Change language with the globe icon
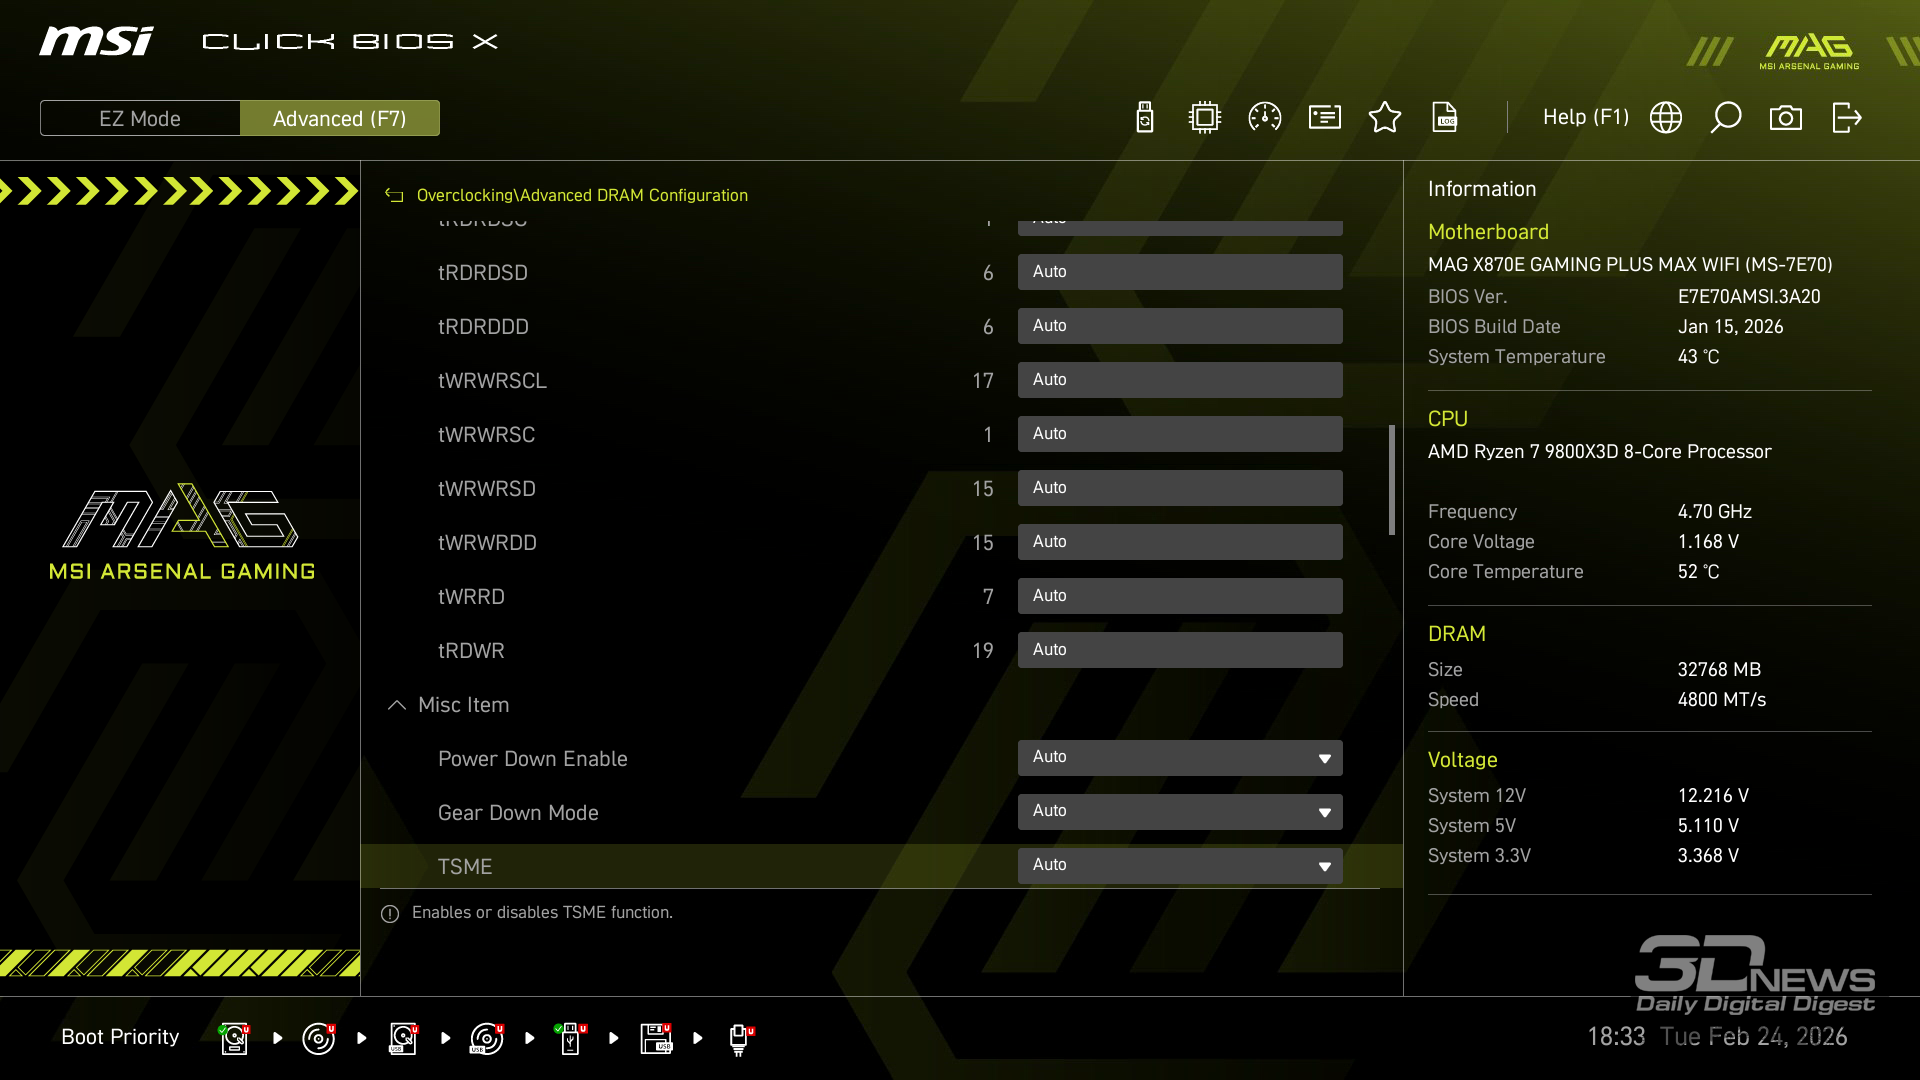This screenshot has height=1080, width=1920. point(1666,118)
